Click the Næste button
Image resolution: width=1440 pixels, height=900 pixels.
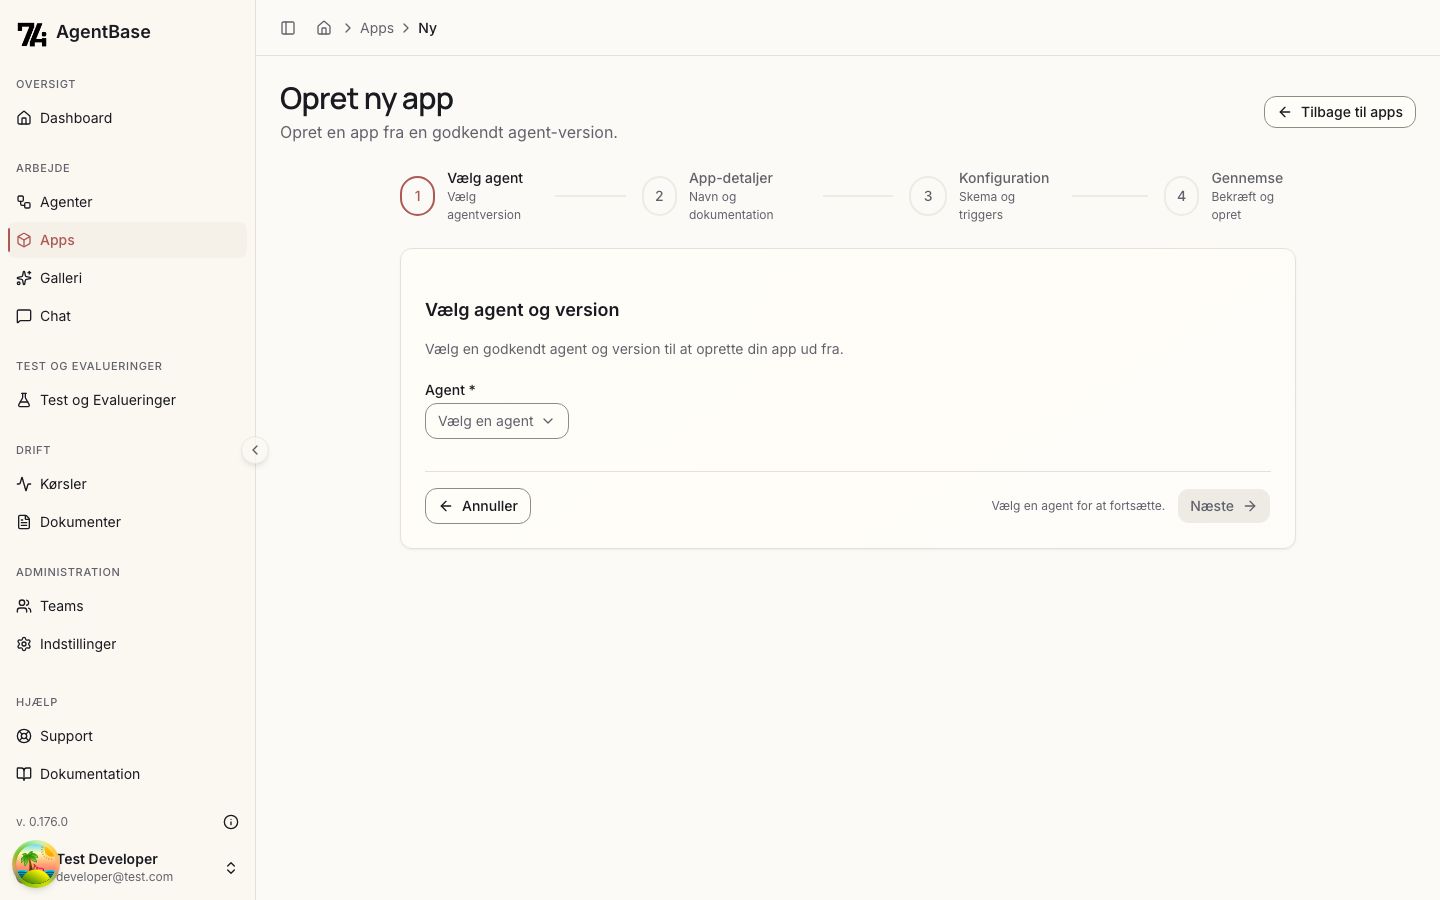click(1224, 506)
